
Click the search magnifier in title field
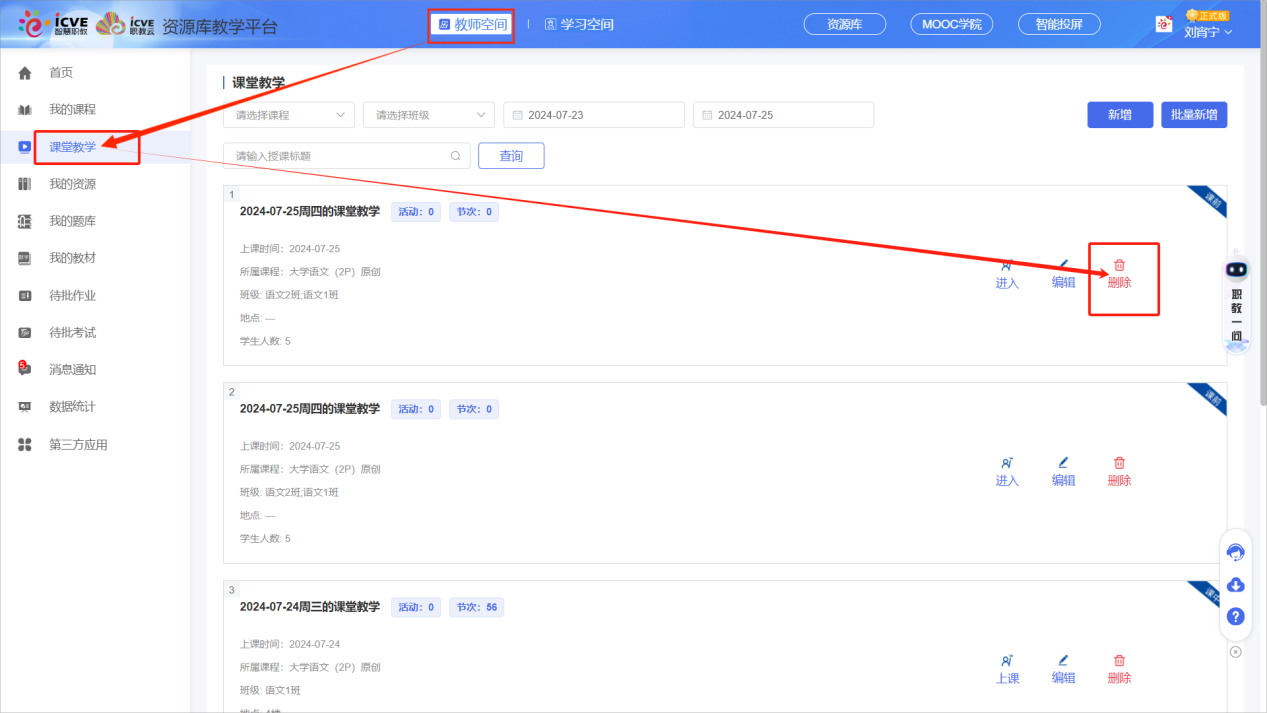pyautogui.click(x=455, y=156)
